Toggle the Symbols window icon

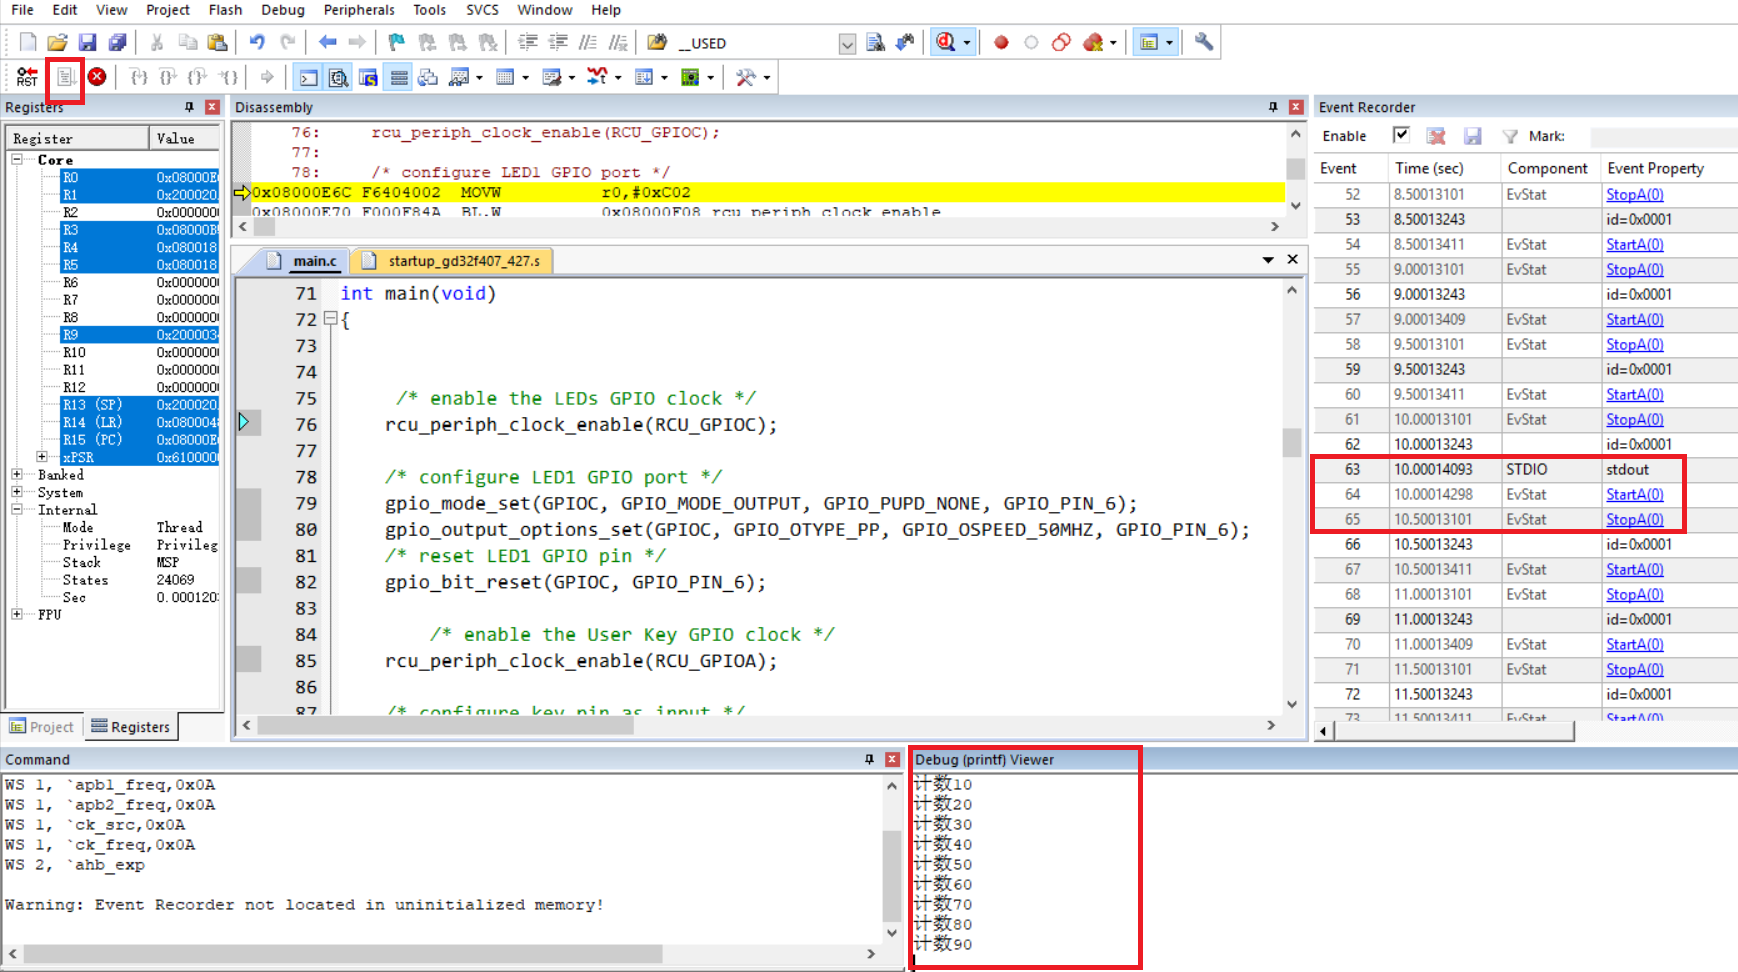tap(369, 77)
